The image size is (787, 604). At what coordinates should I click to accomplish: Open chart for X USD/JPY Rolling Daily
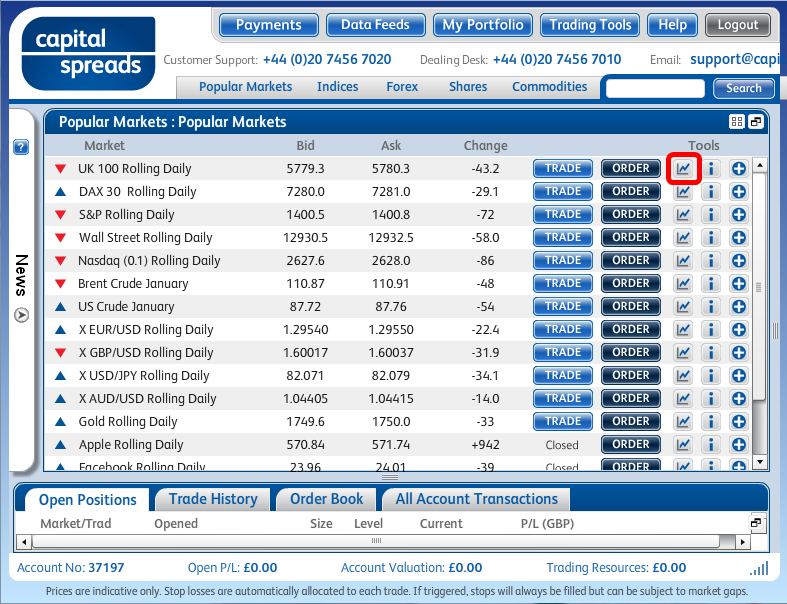click(x=683, y=376)
